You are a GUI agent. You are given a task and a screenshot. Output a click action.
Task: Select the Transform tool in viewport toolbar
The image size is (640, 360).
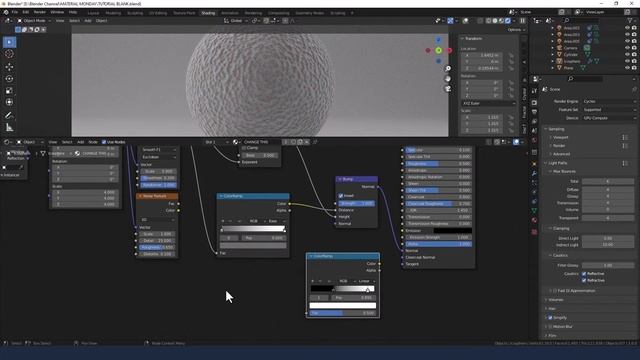[x=9, y=102]
